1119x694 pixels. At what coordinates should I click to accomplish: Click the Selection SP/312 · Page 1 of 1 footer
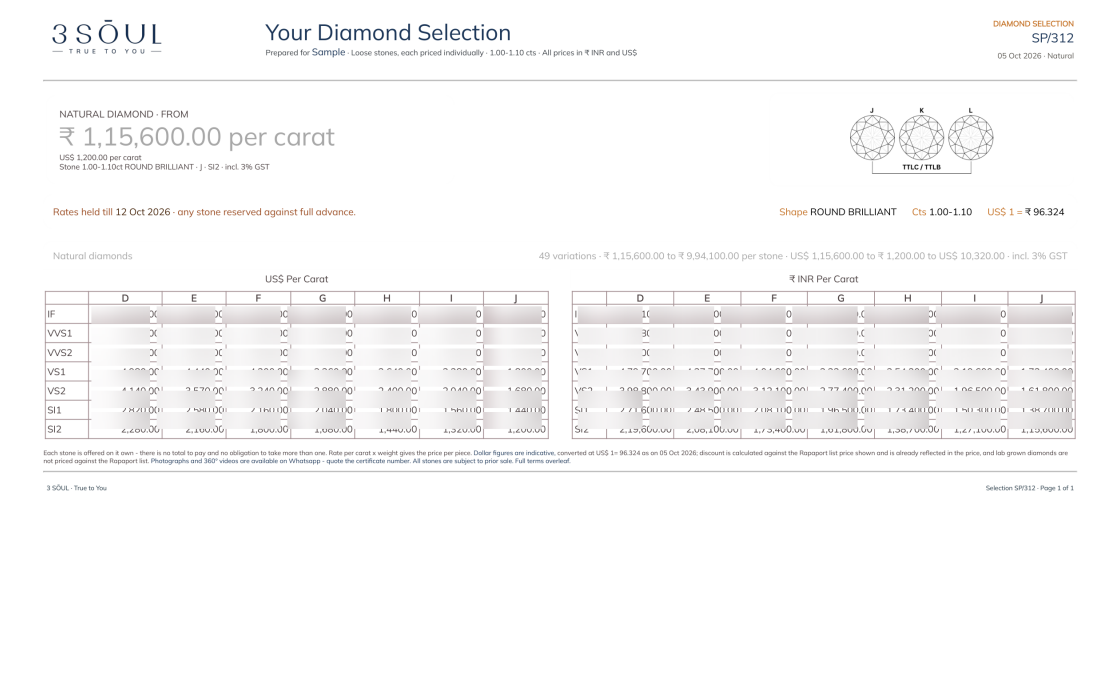pyautogui.click(x=1029, y=488)
